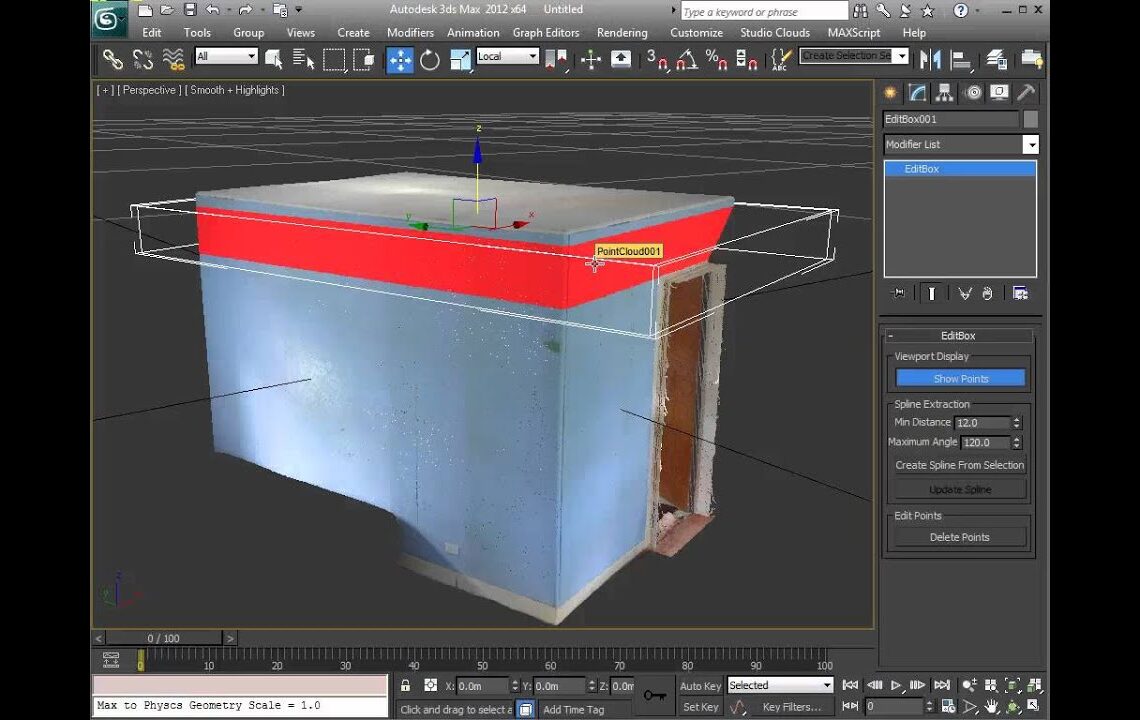Image resolution: width=1140 pixels, height=720 pixels.
Task: Open the MAXScript menu
Action: pos(851,33)
